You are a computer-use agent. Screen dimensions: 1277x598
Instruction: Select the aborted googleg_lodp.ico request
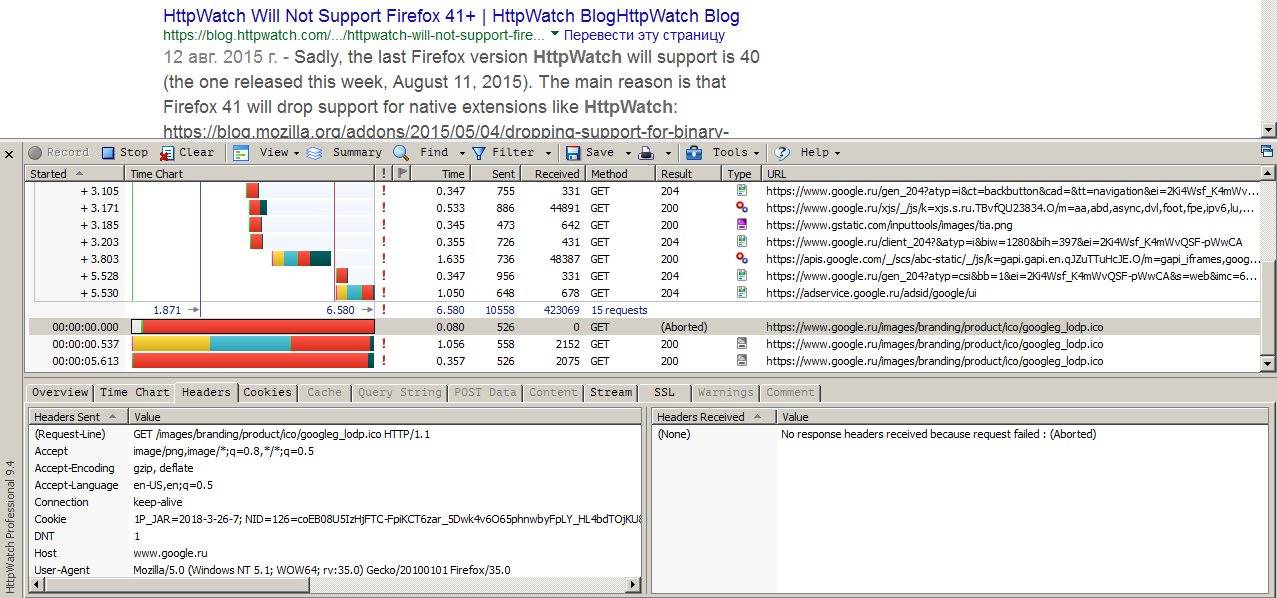click(643, 327)
